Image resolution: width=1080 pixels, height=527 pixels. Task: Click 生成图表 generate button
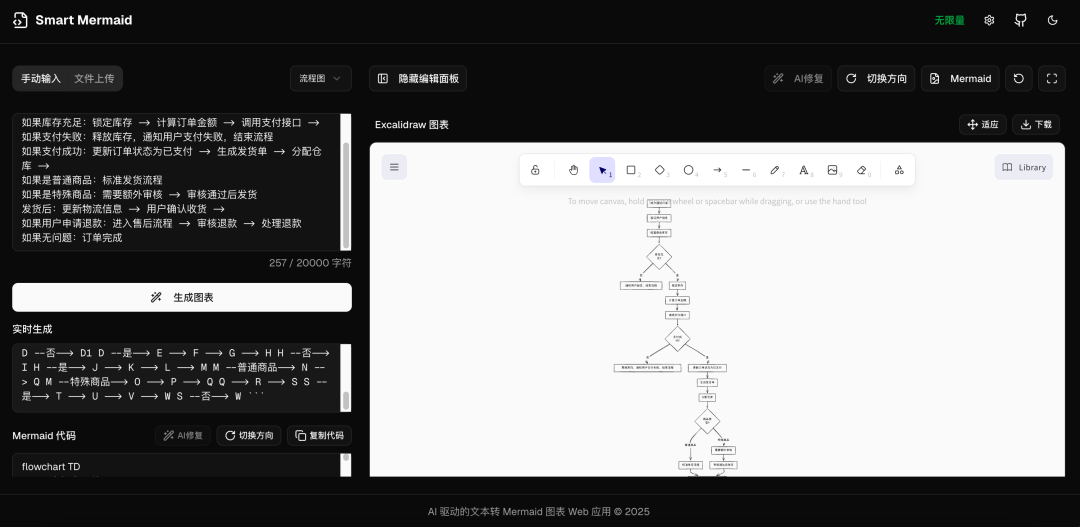coord(182,298)
